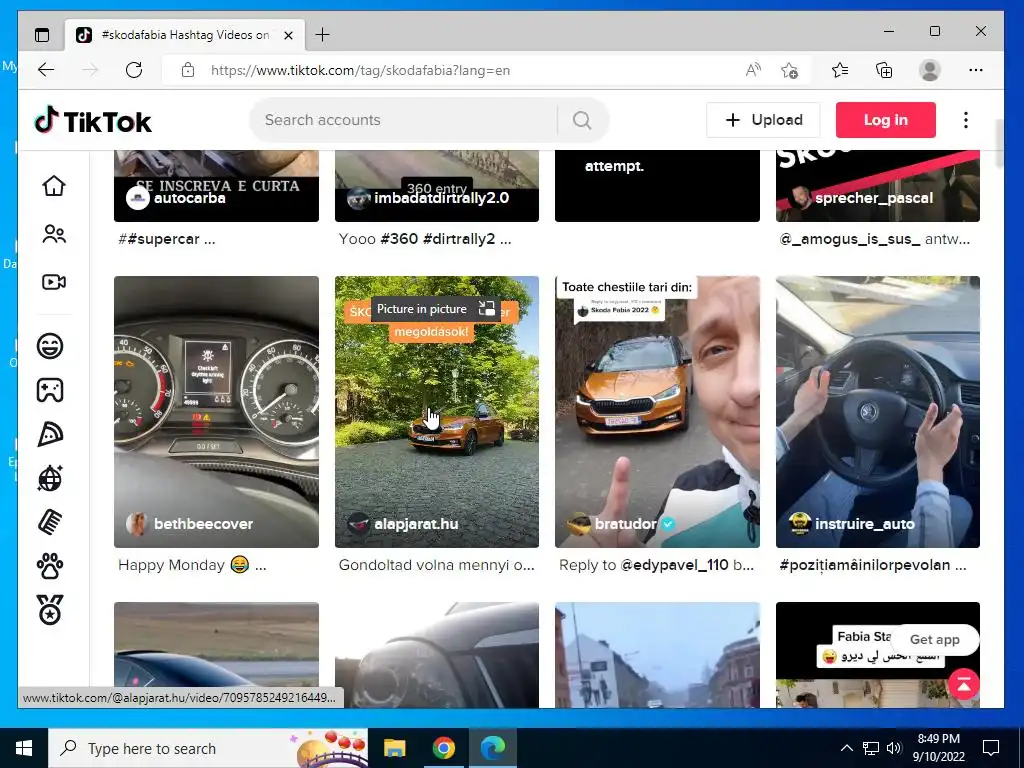
Task: Open the Favorites list icon
Action: click(840, 70)
